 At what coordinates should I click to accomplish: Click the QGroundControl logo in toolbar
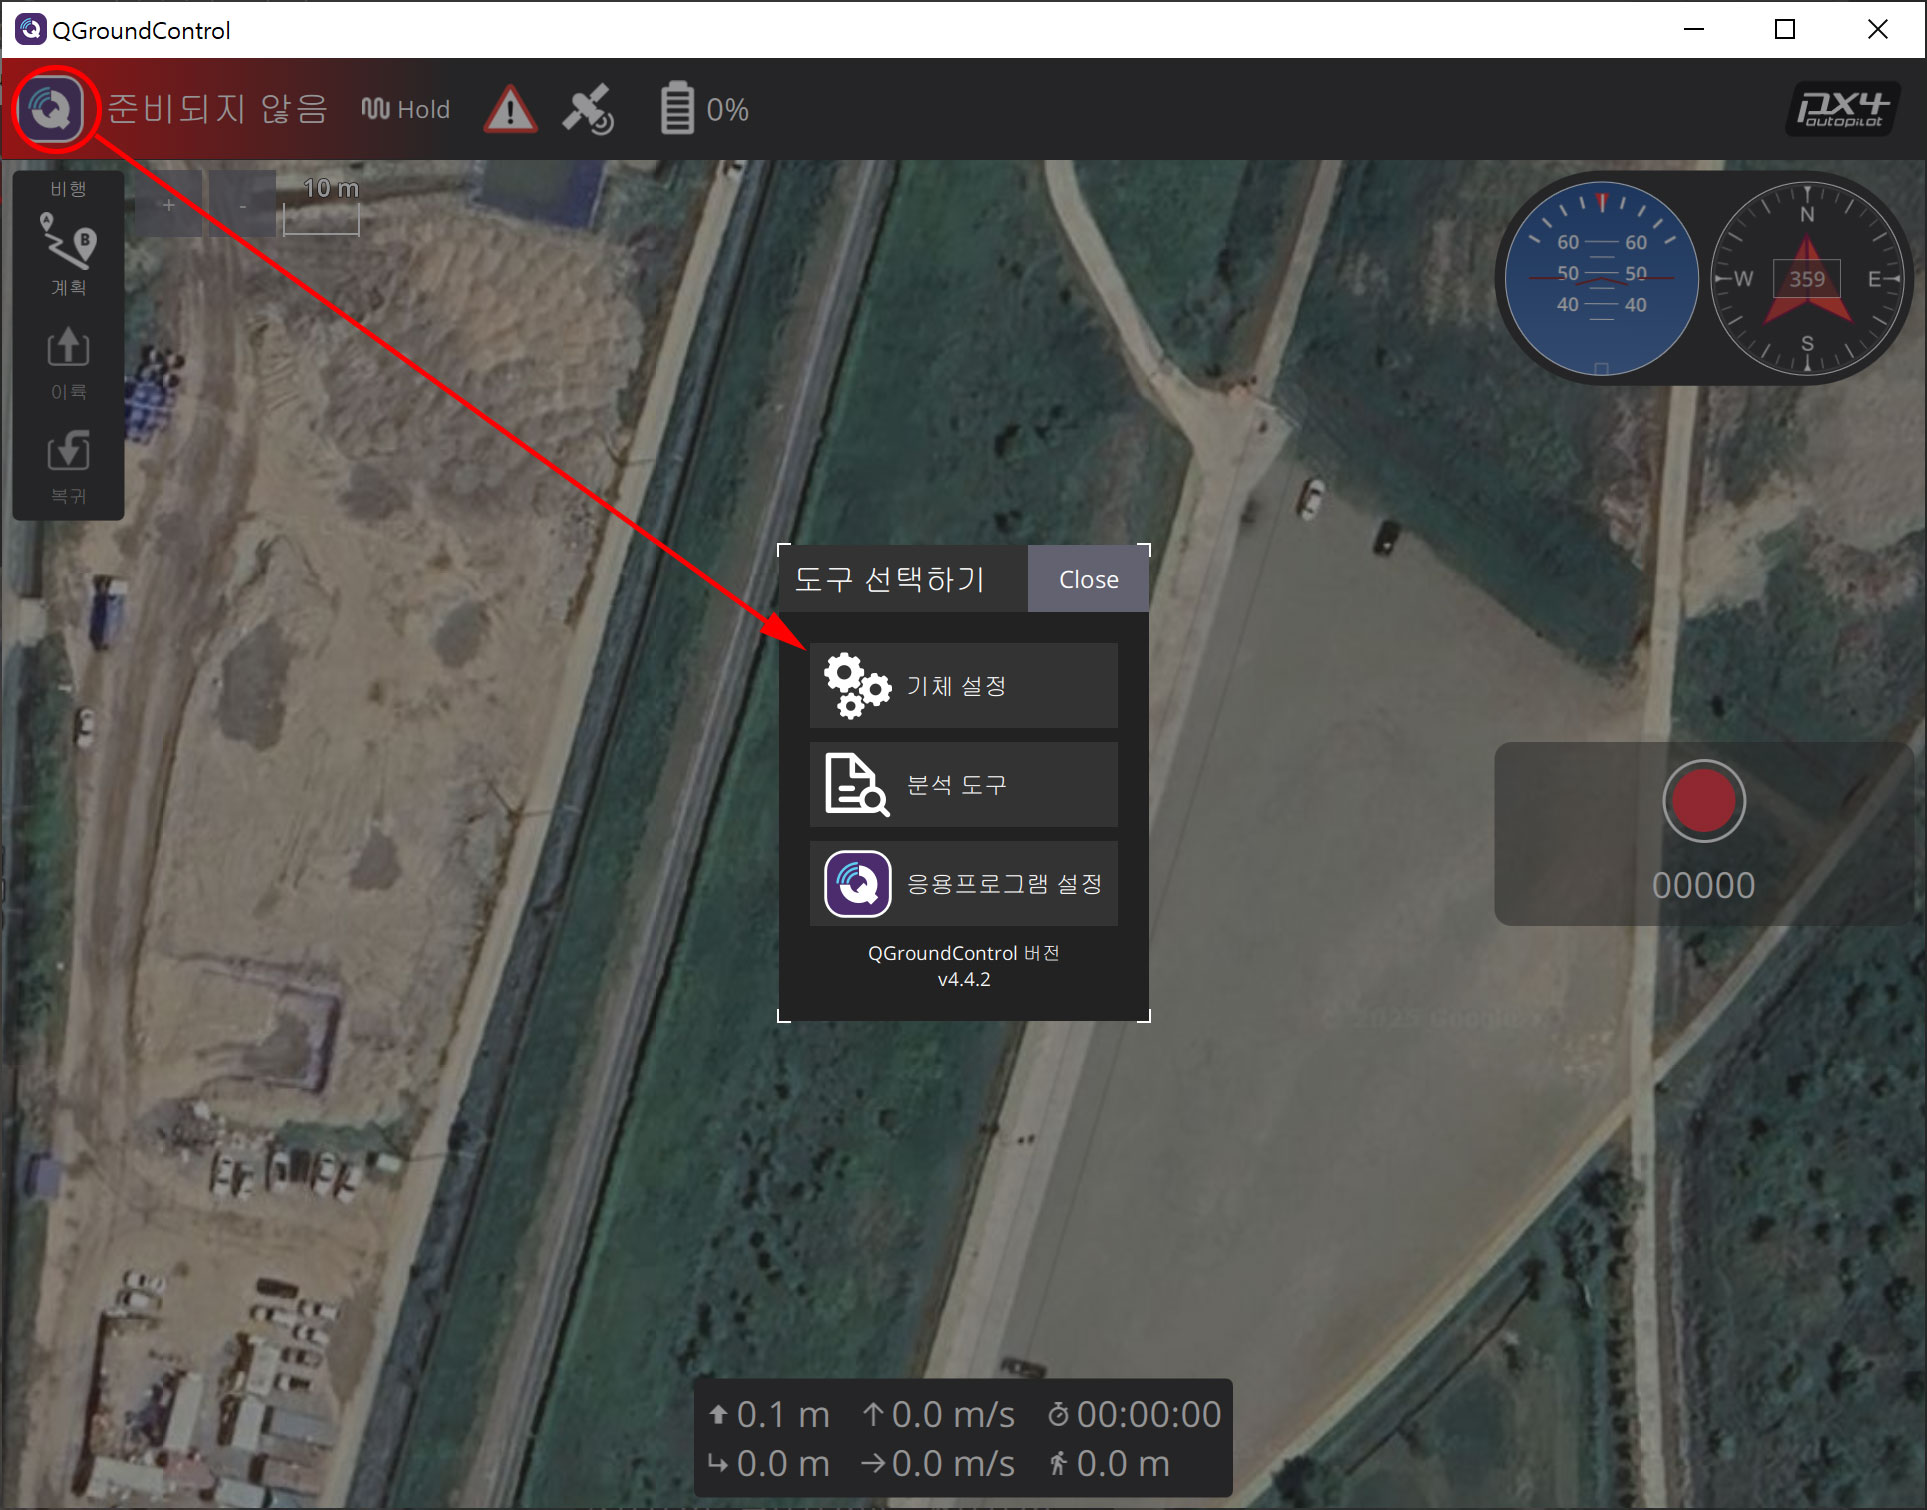pos(52,108)
